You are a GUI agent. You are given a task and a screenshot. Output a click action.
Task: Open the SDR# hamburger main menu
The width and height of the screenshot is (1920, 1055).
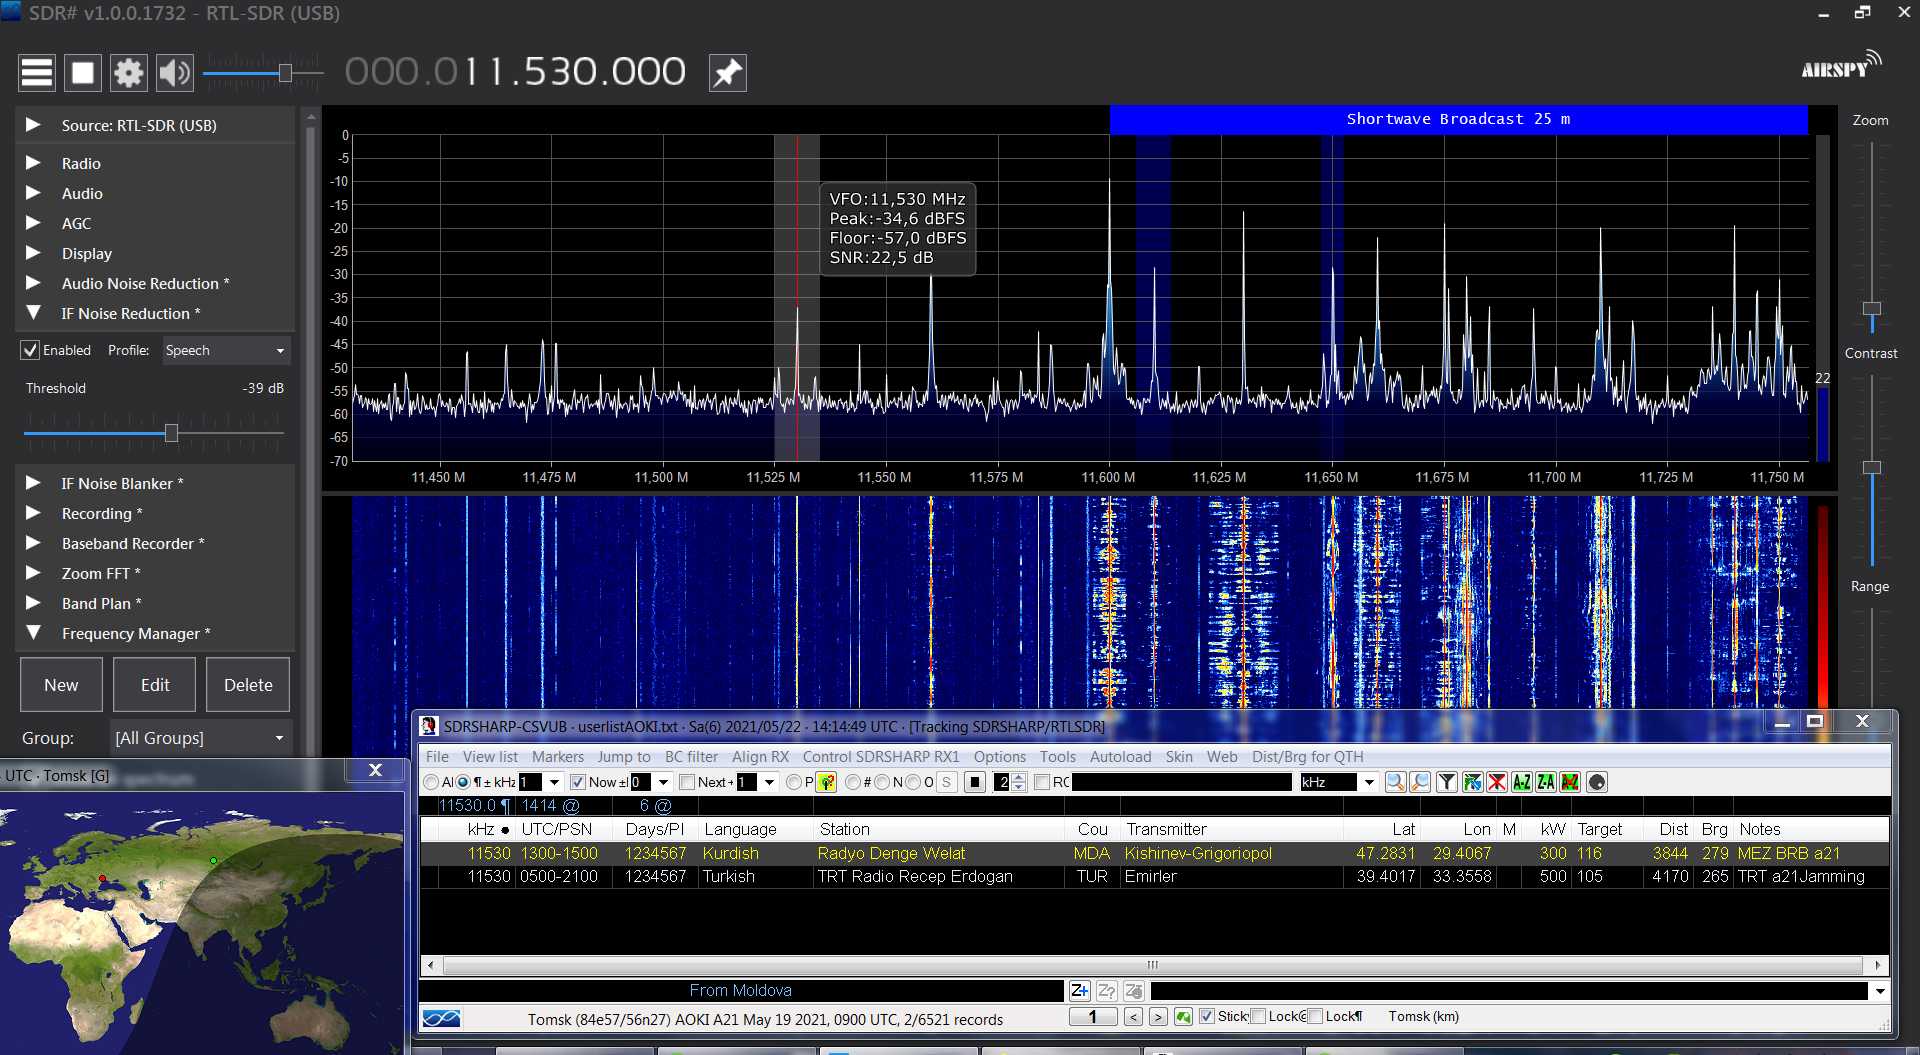pos(37,73)
